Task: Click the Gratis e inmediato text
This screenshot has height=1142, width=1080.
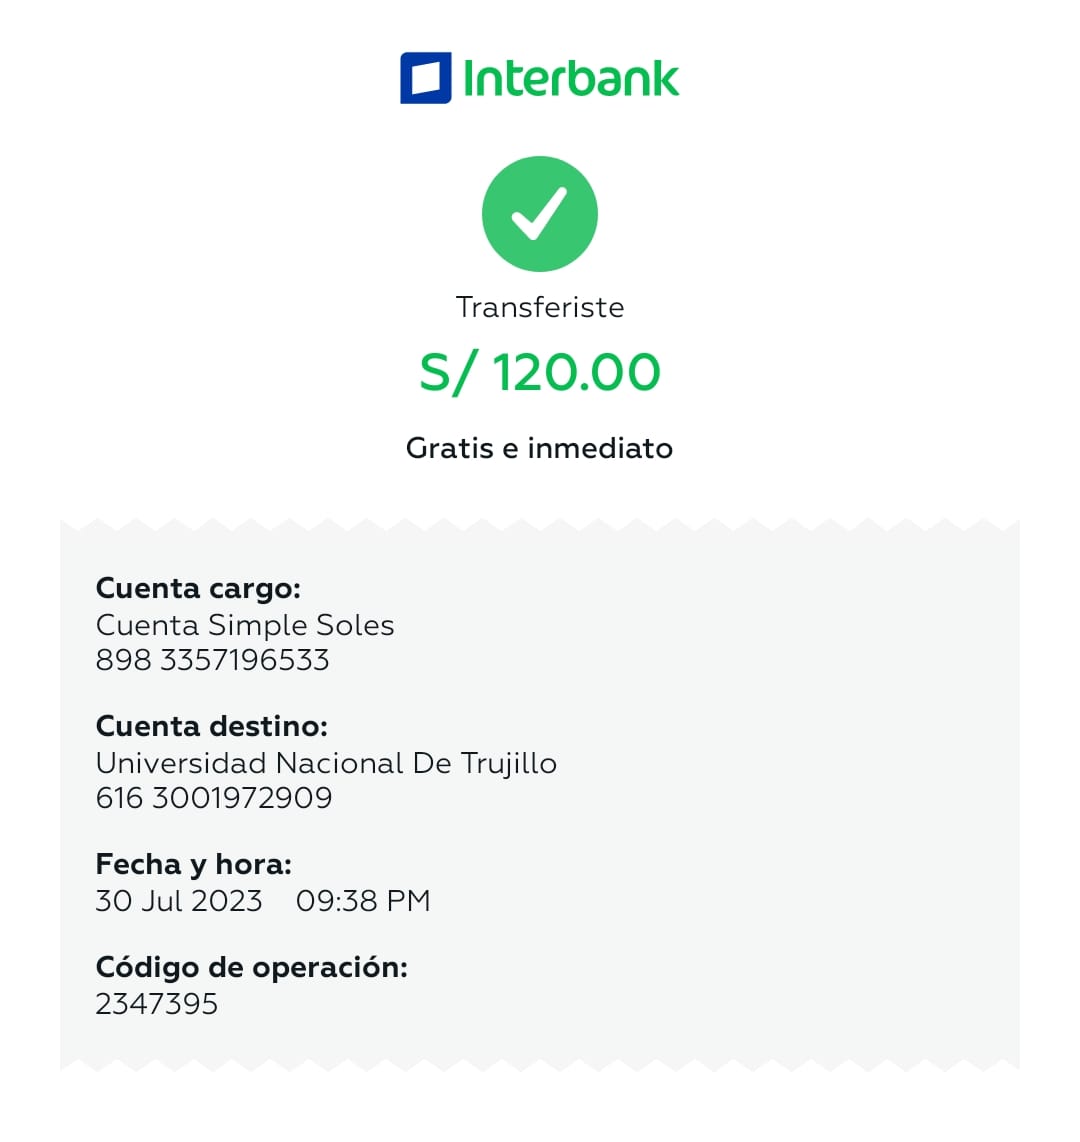Action: tap(540, 448)
